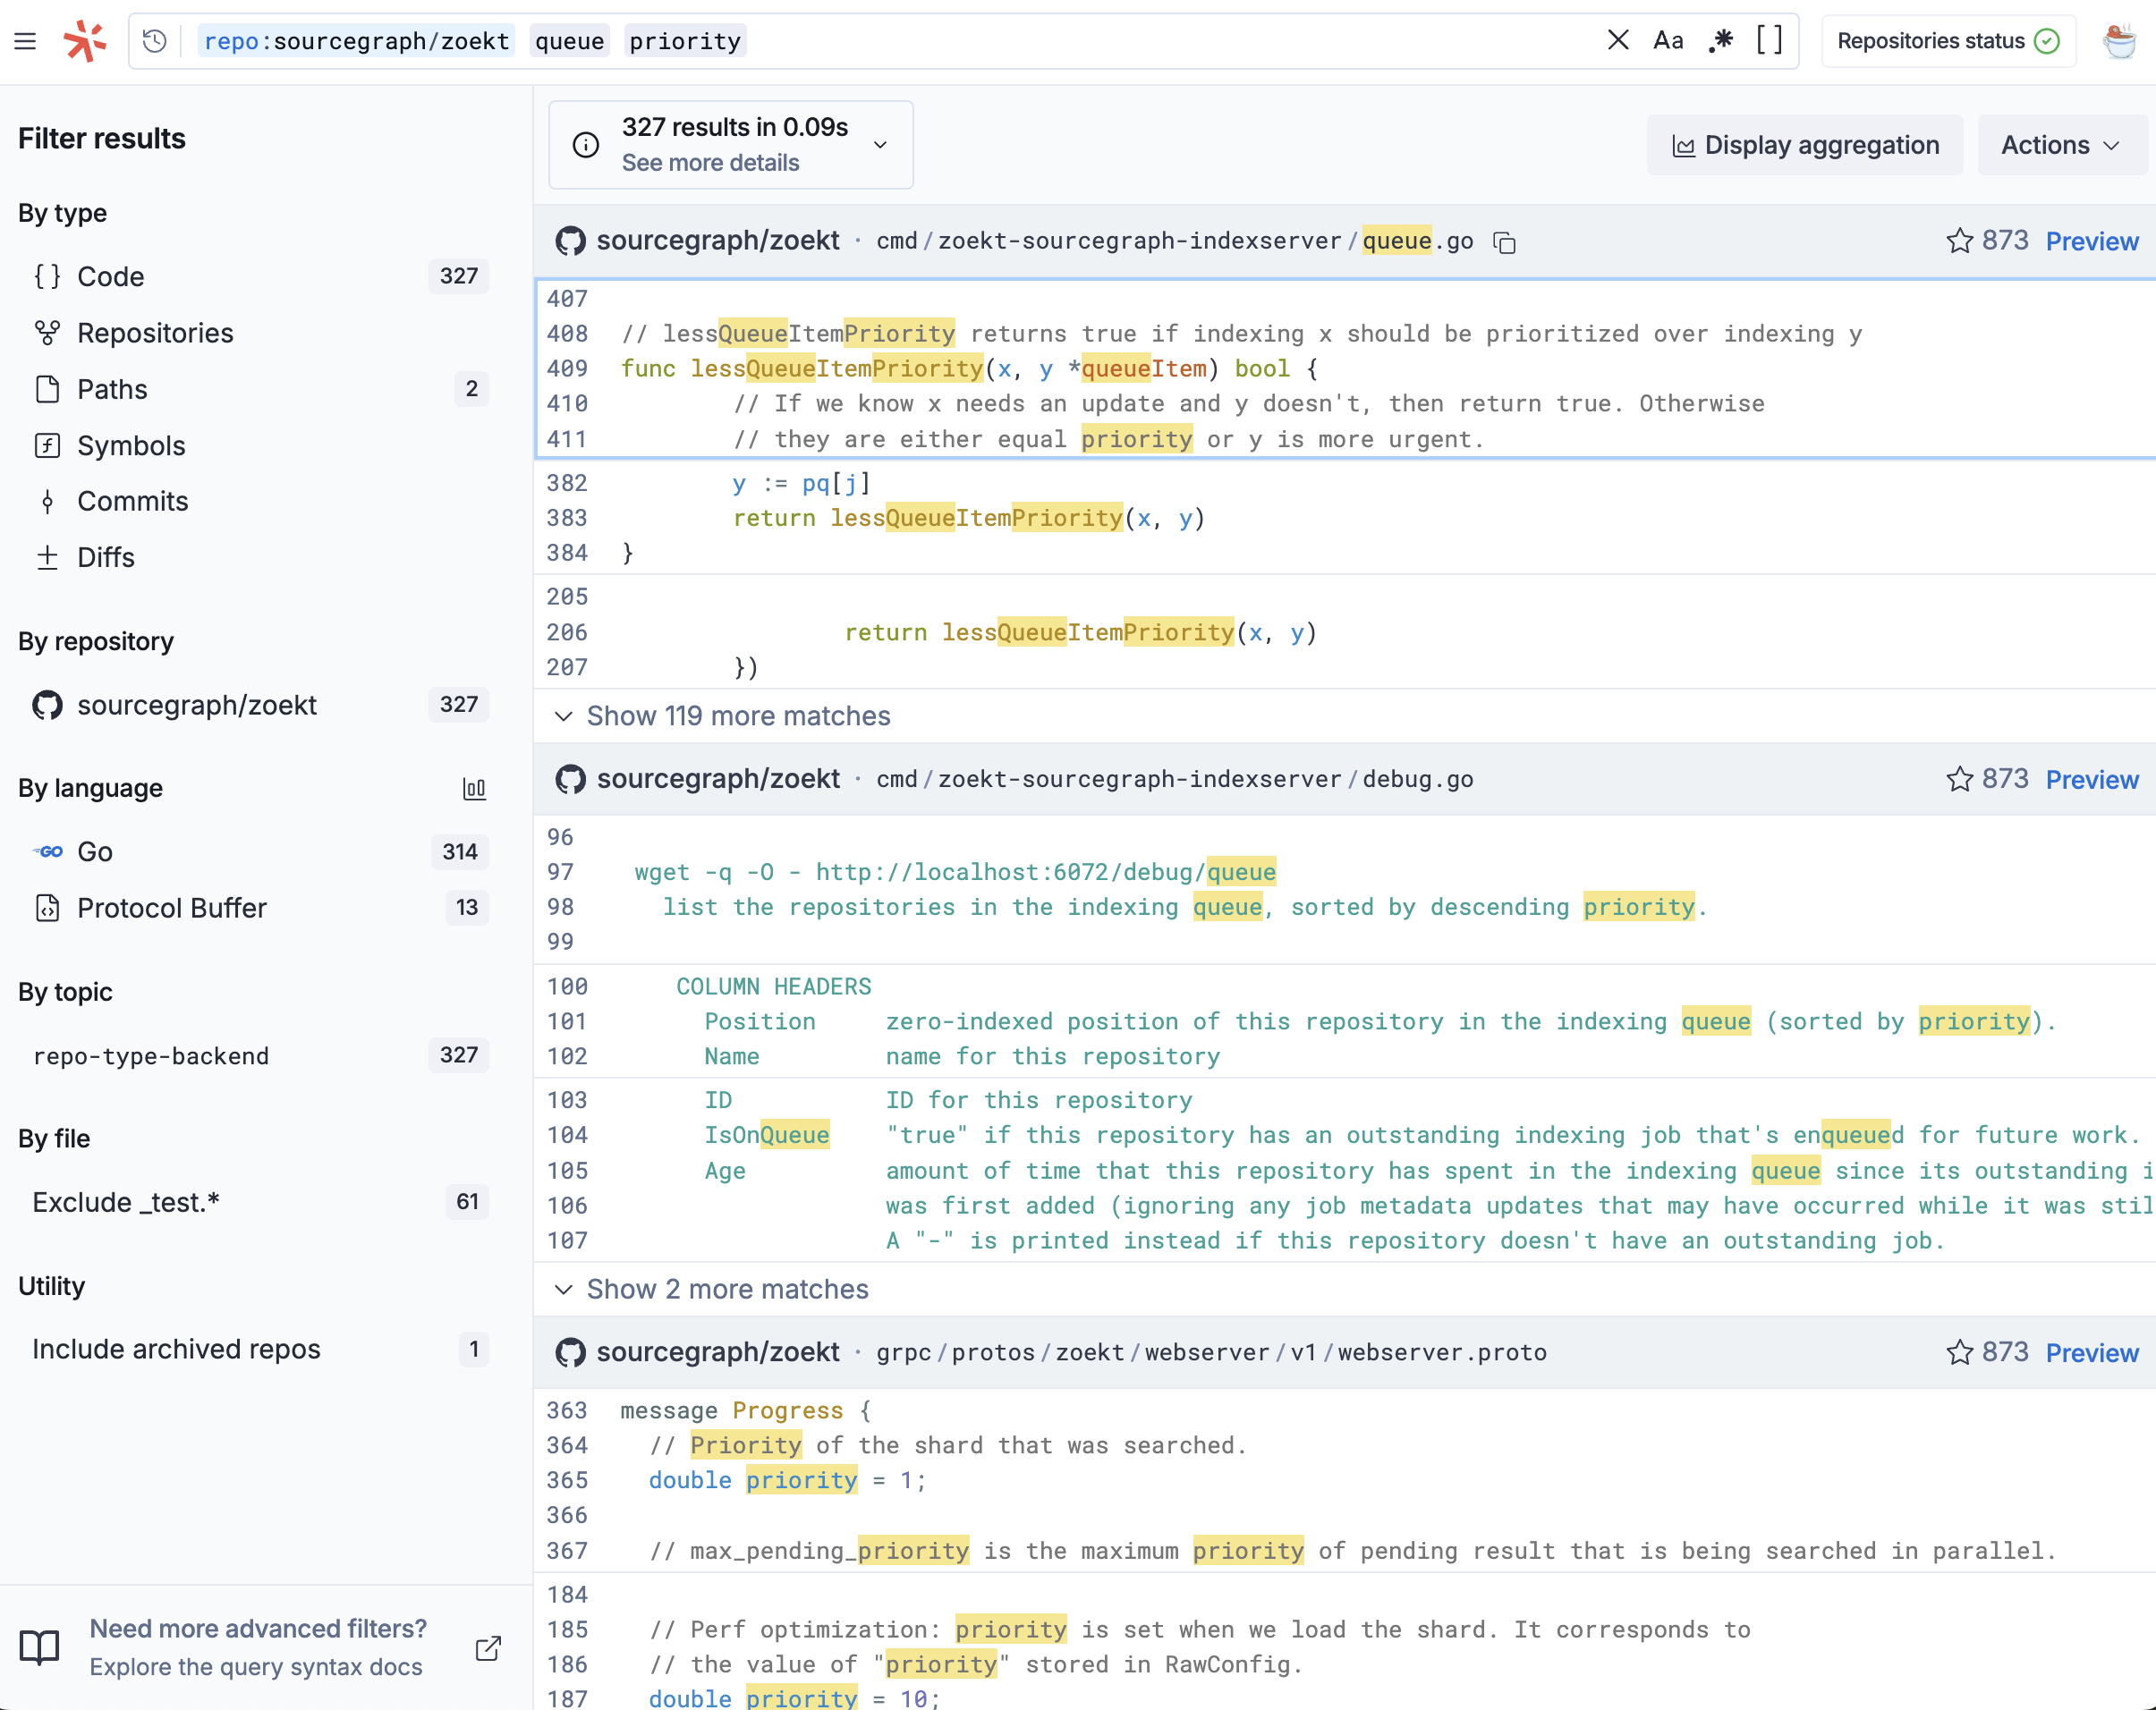The height and width of the screenshot is (1710, 2156).
Task: Star repo on queue.go result
Action: (x=1959, y=241)
